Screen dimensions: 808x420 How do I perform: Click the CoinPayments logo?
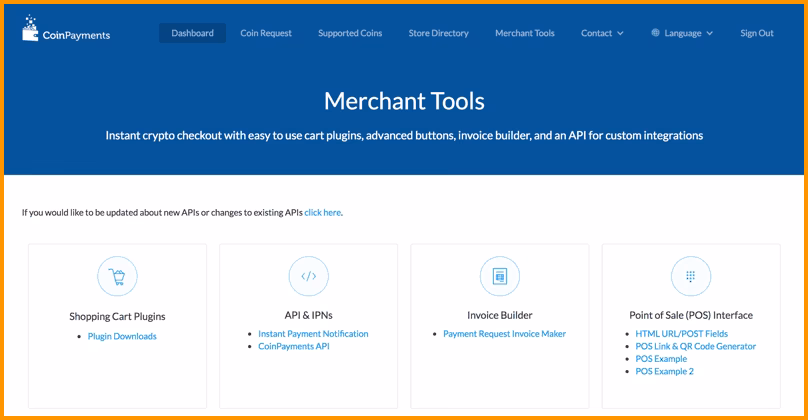coord(66,31)
